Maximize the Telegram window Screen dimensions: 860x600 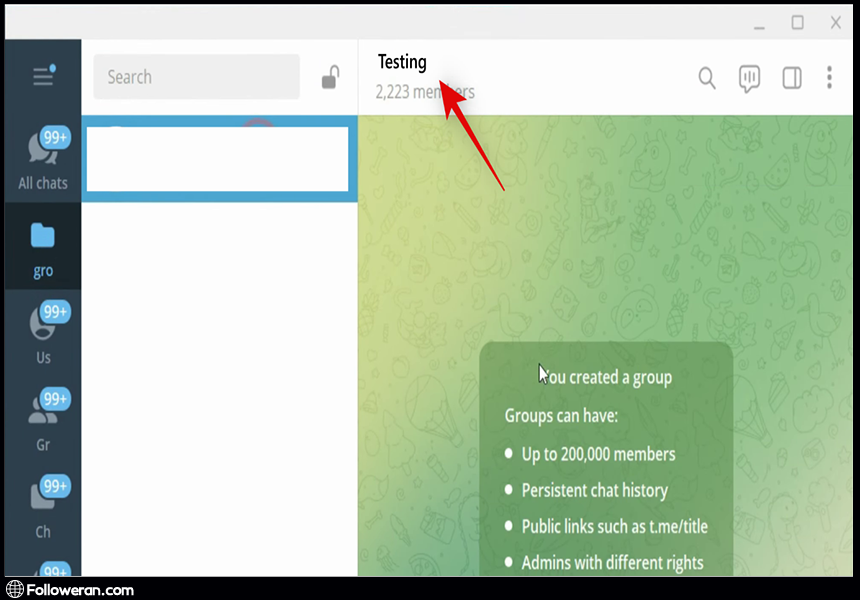(797, 22)
